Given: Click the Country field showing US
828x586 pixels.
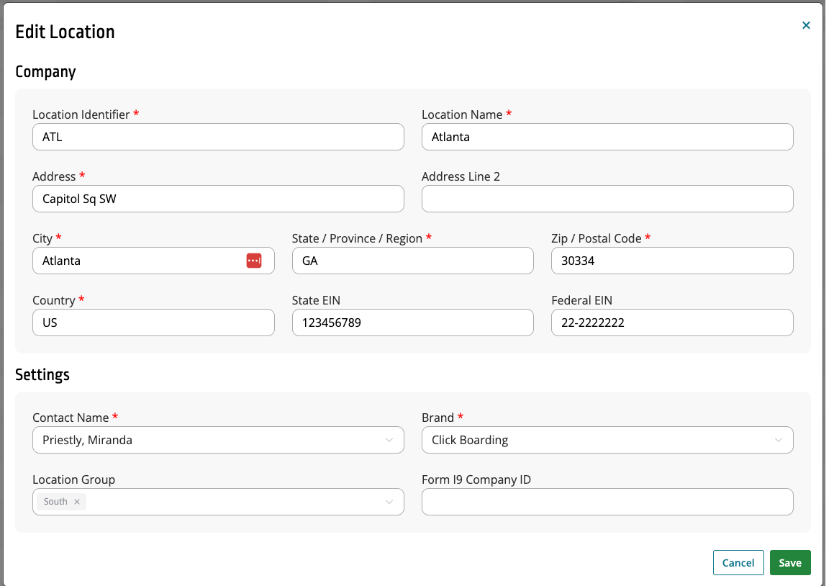Looking at the screenshot, I should click(x=153, y=323).
